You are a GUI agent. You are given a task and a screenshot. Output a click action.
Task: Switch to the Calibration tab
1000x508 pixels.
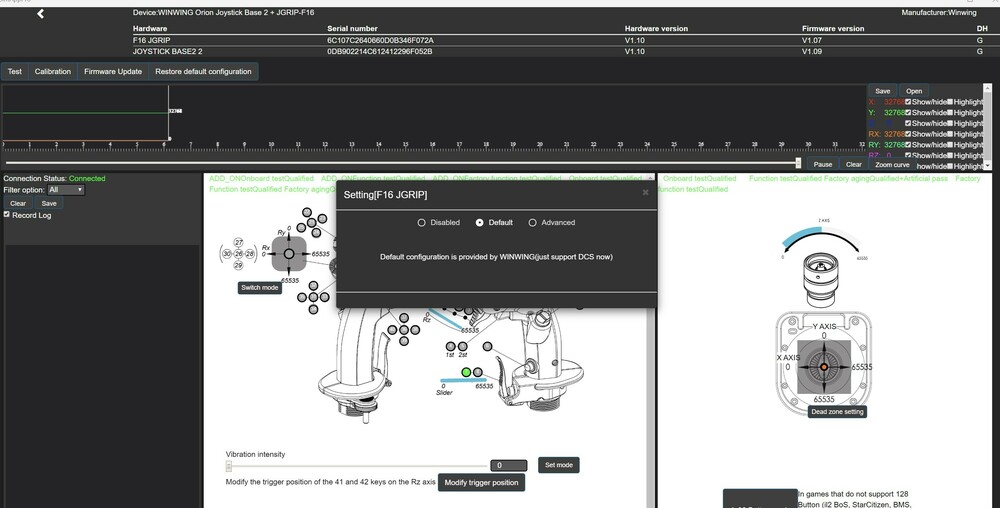[53, 71]
